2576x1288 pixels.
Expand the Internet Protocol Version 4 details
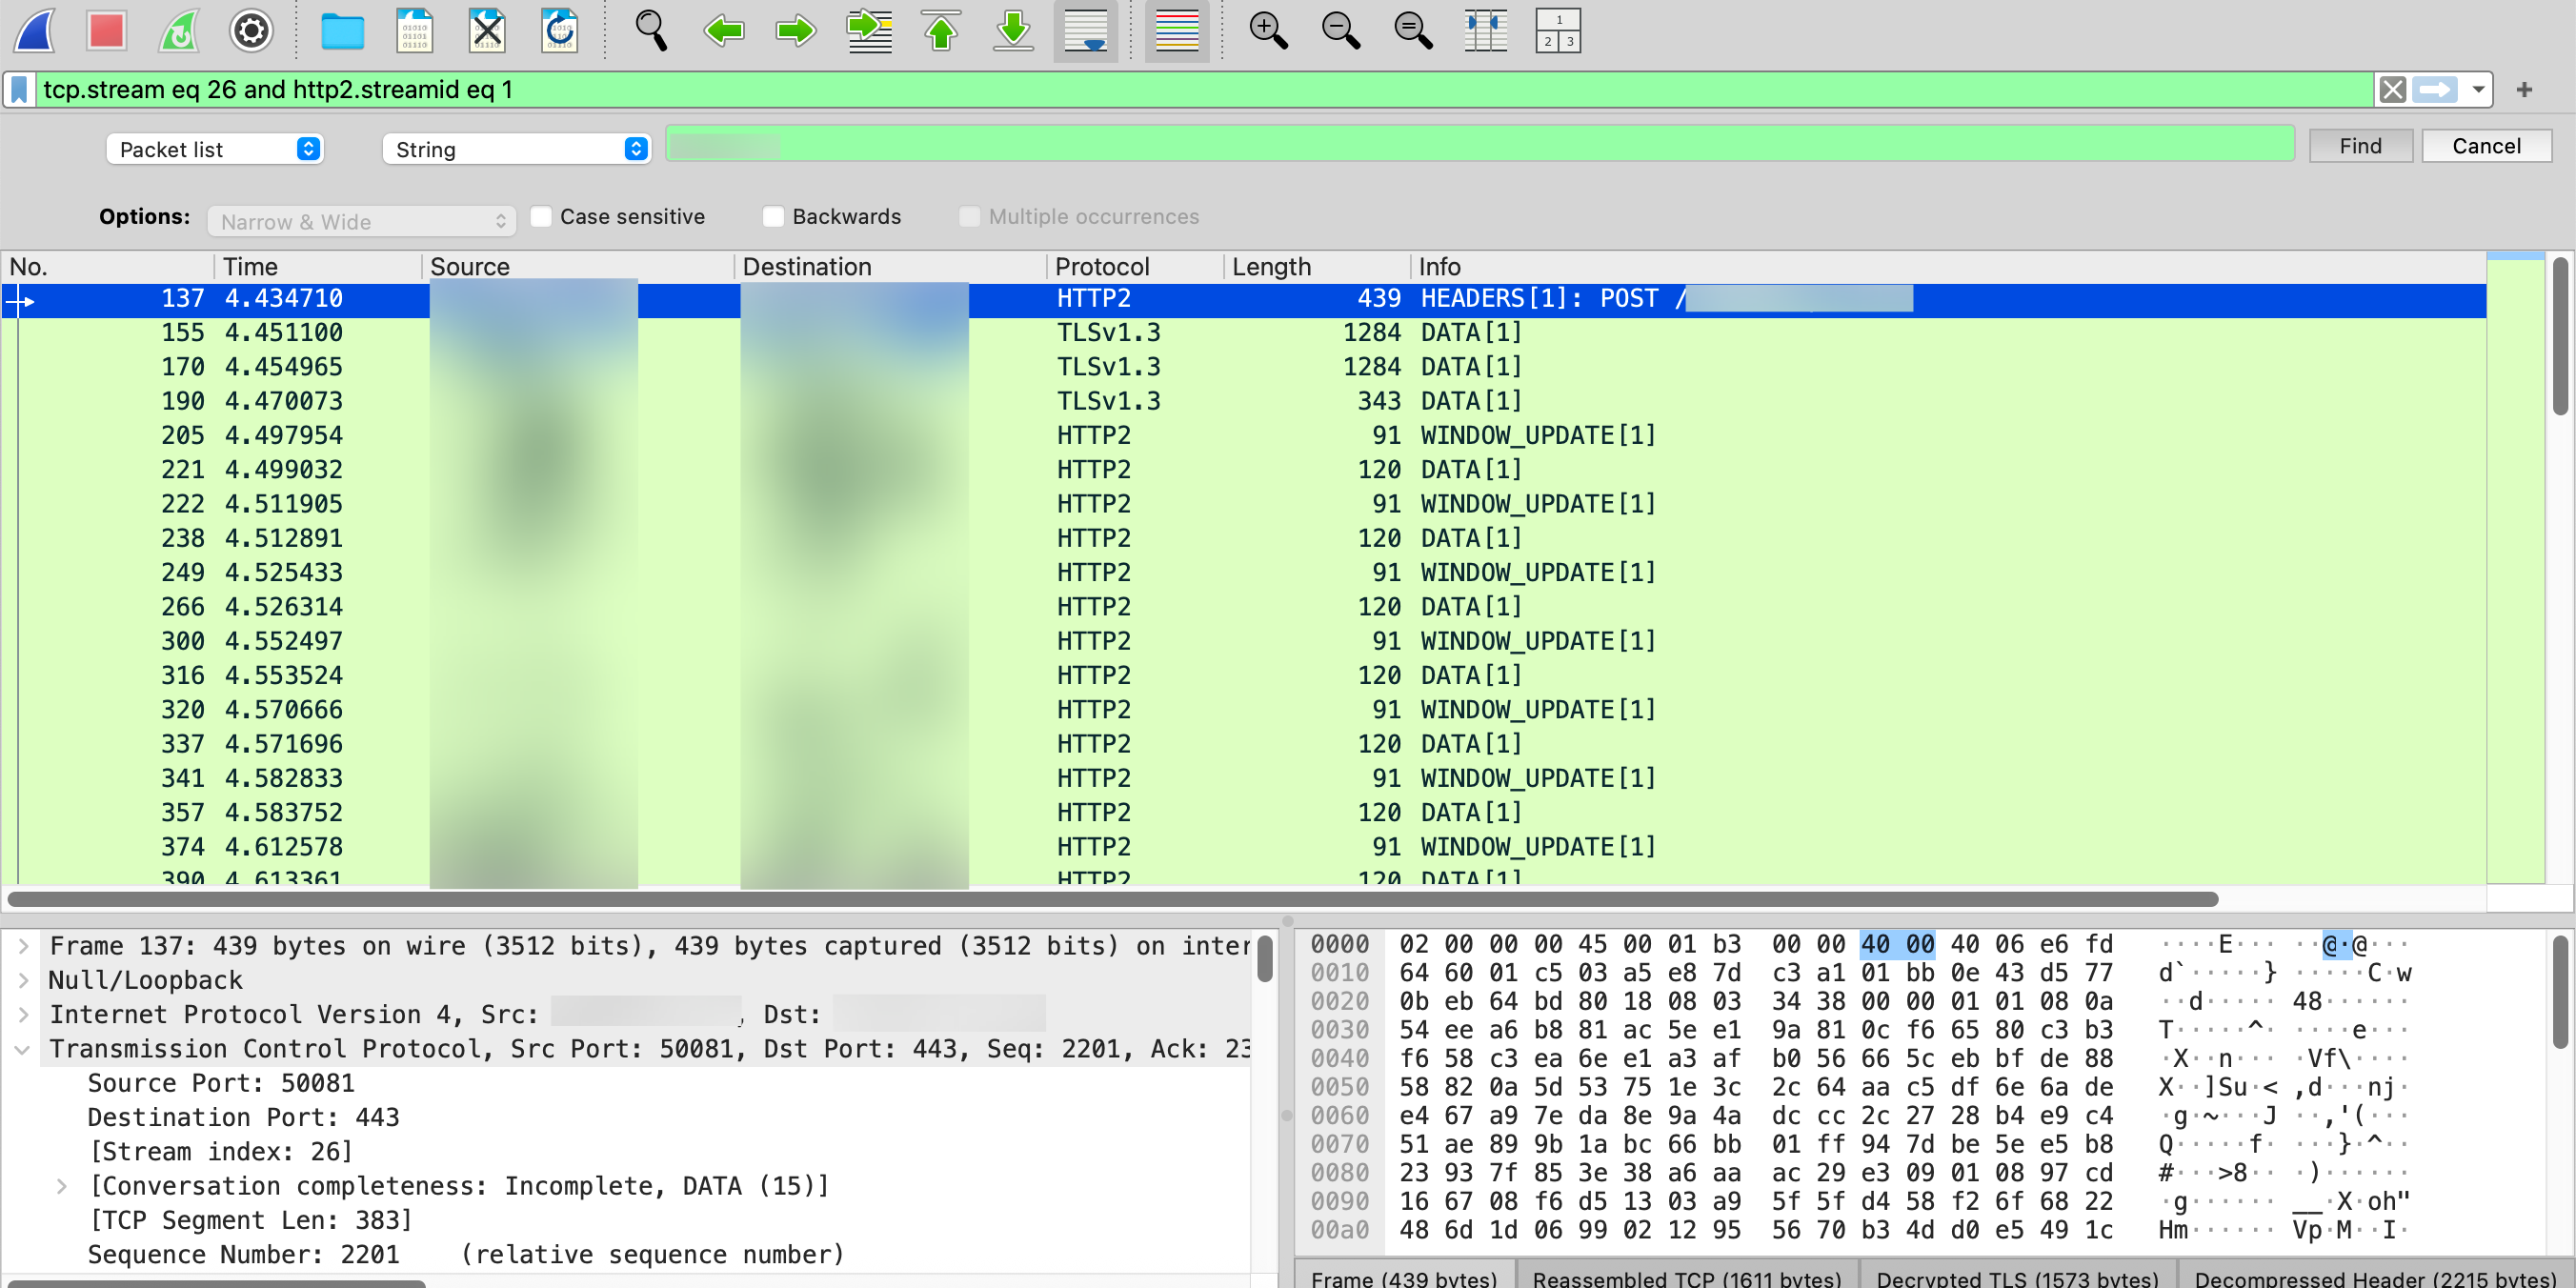click(x=22, y=1014)
